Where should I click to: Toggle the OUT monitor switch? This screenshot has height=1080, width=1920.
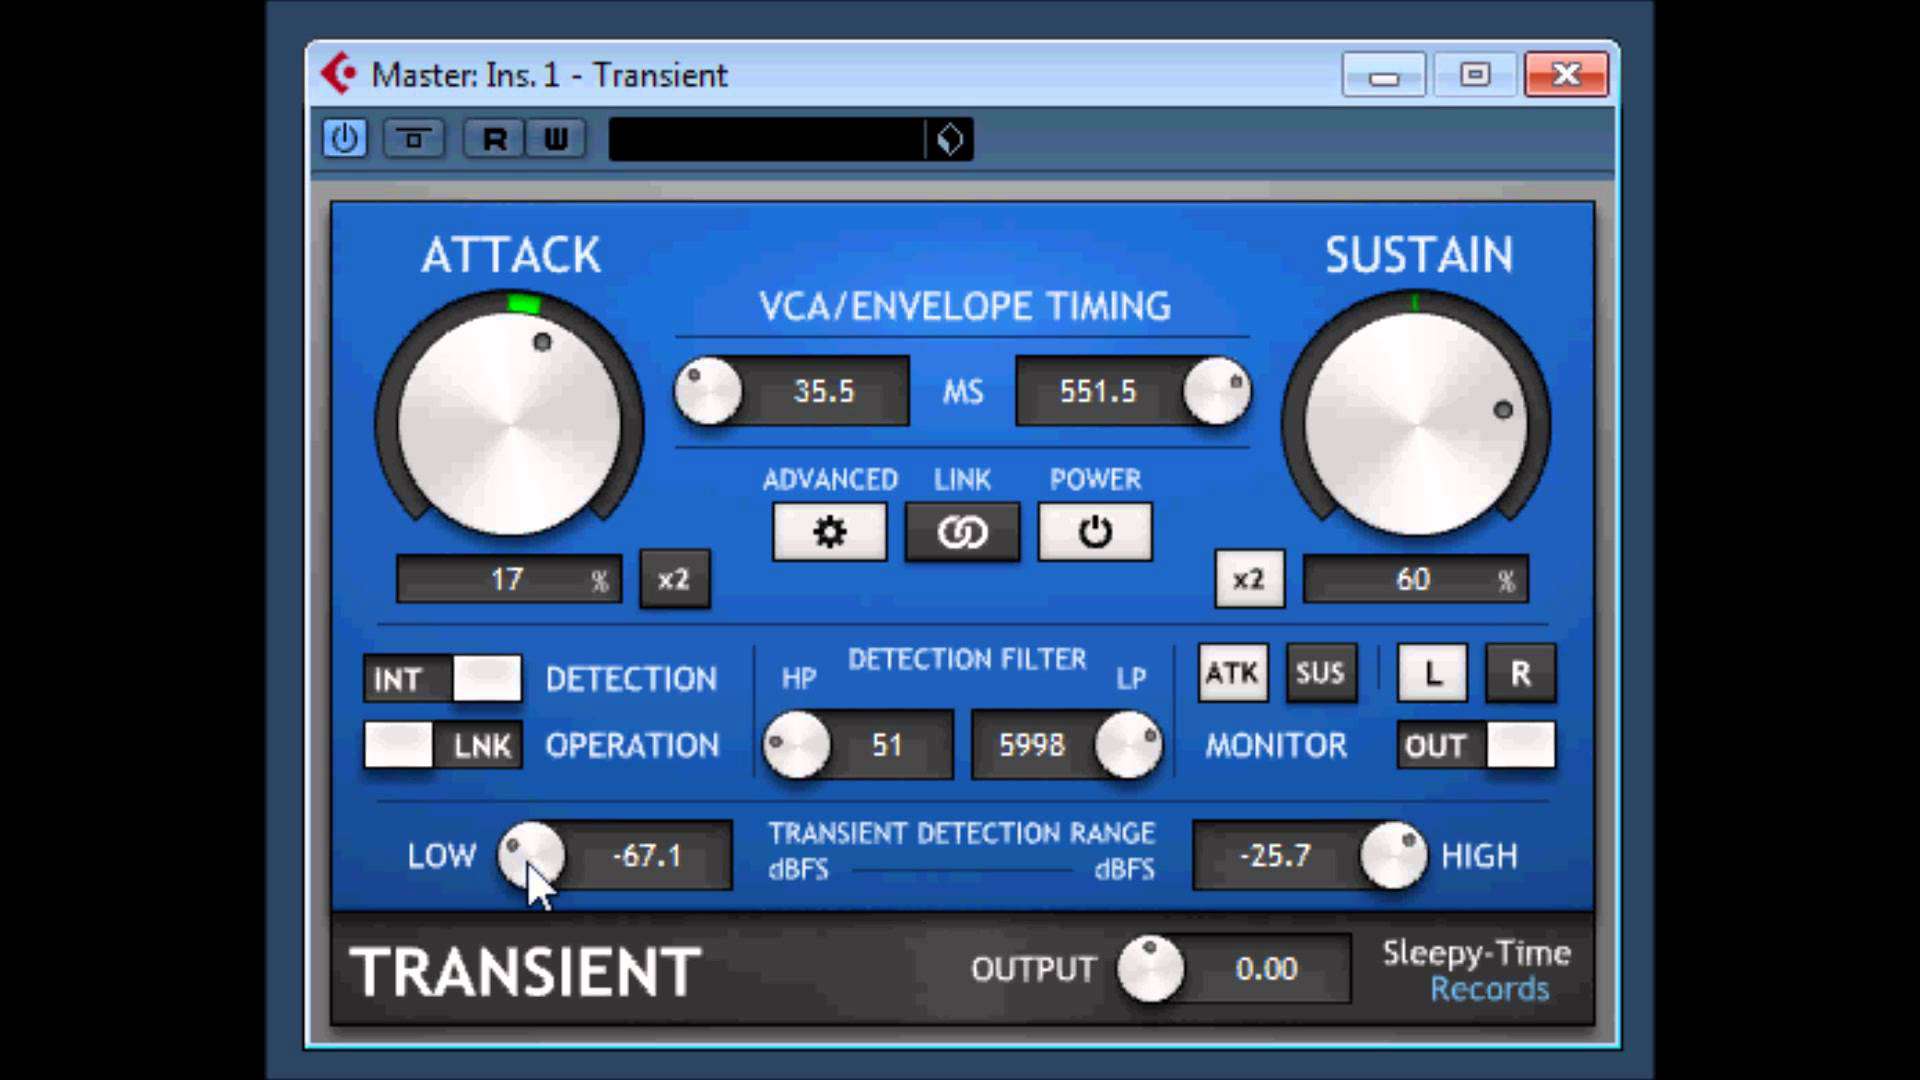click(x=1475, y=745)
